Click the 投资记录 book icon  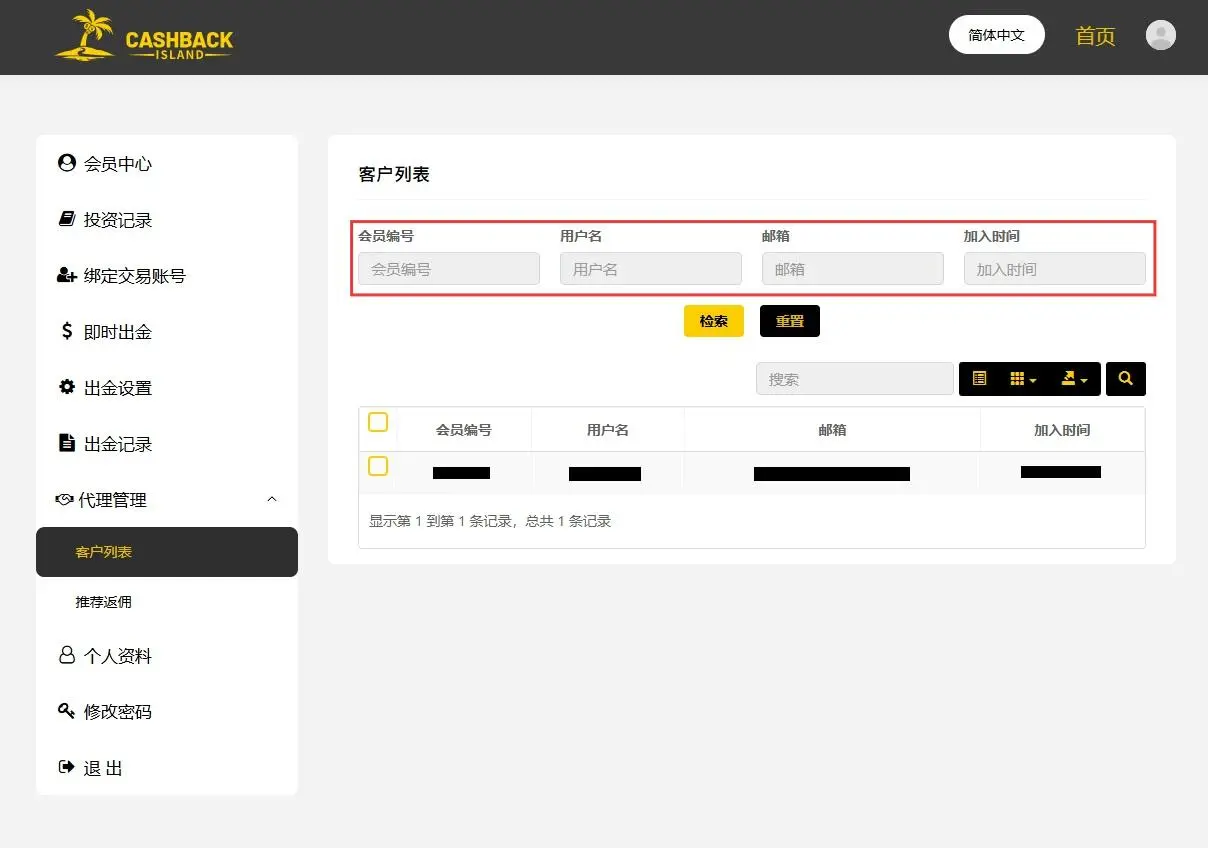point(67,219)
